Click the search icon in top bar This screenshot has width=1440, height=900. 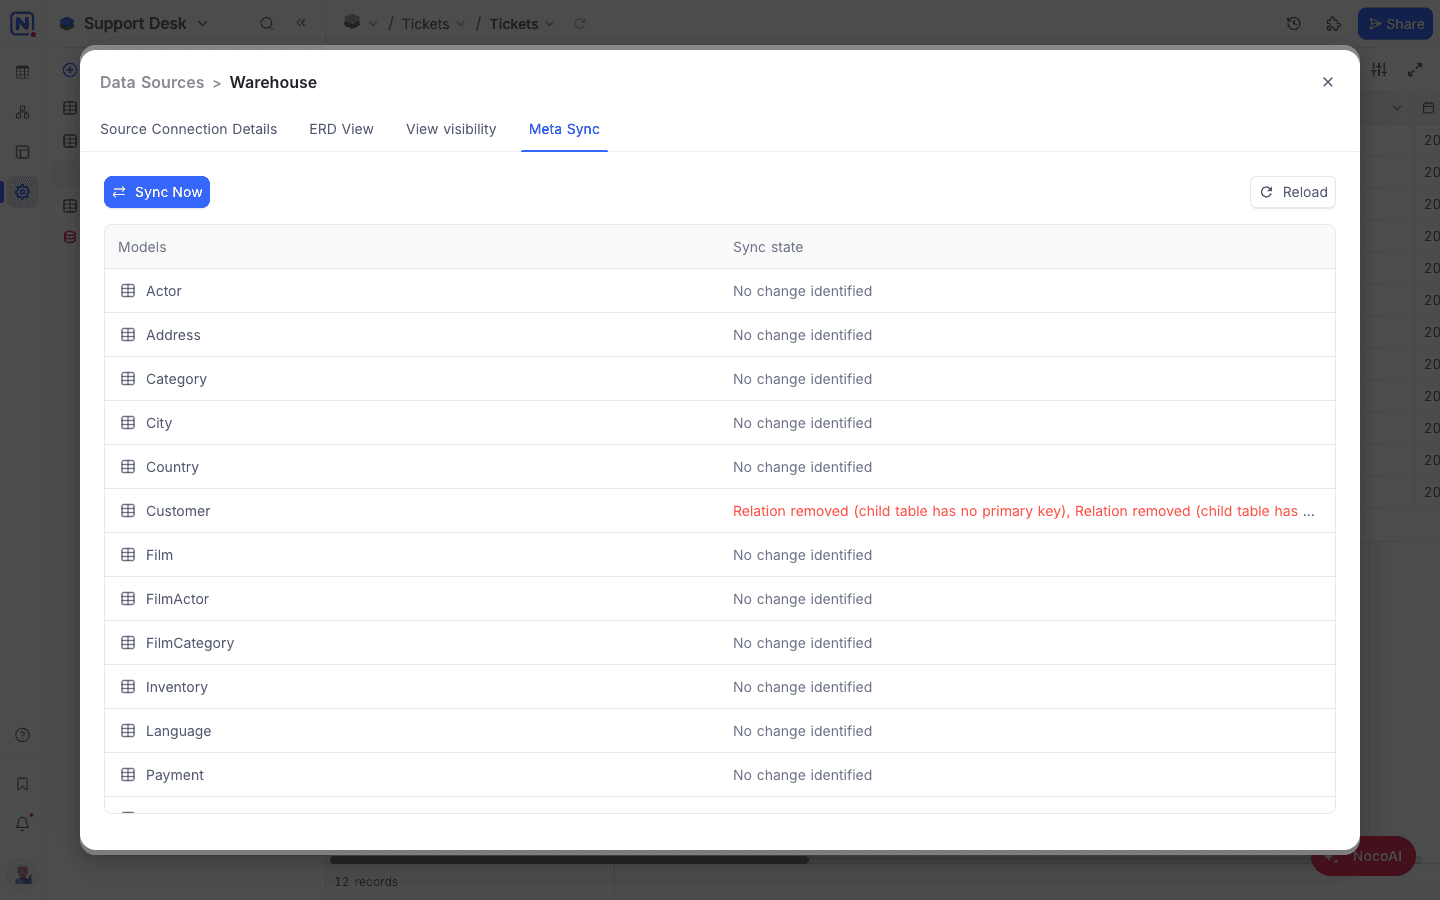267,23
